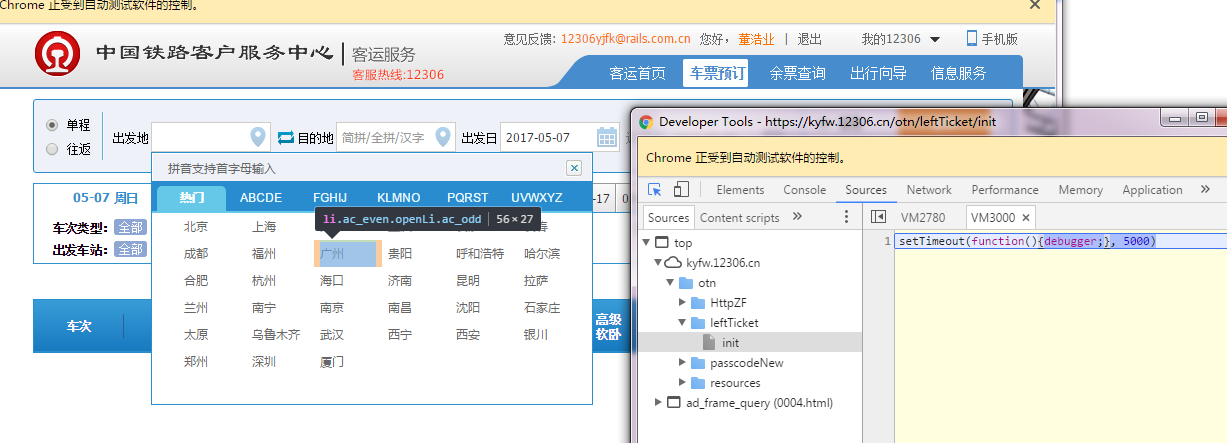Viewport: 1227px width, 443px height.
Task: Expand the passcodeNew folder
Action: 683,363
